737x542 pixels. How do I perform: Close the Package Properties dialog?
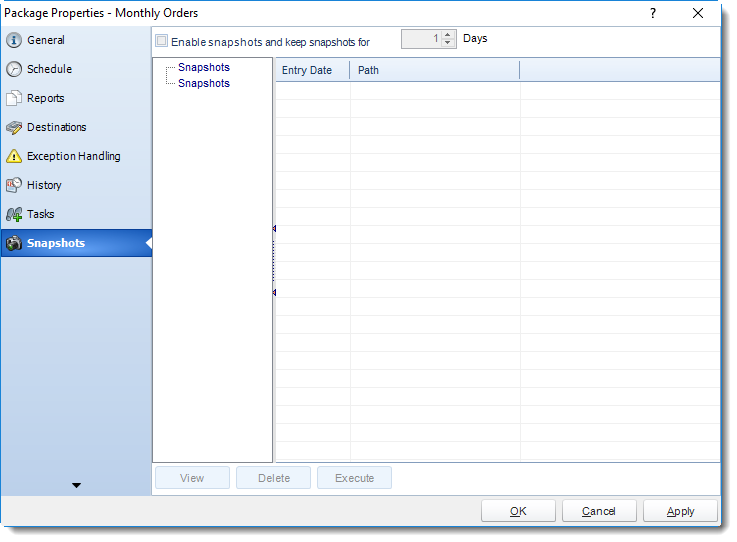pos(698,13)
